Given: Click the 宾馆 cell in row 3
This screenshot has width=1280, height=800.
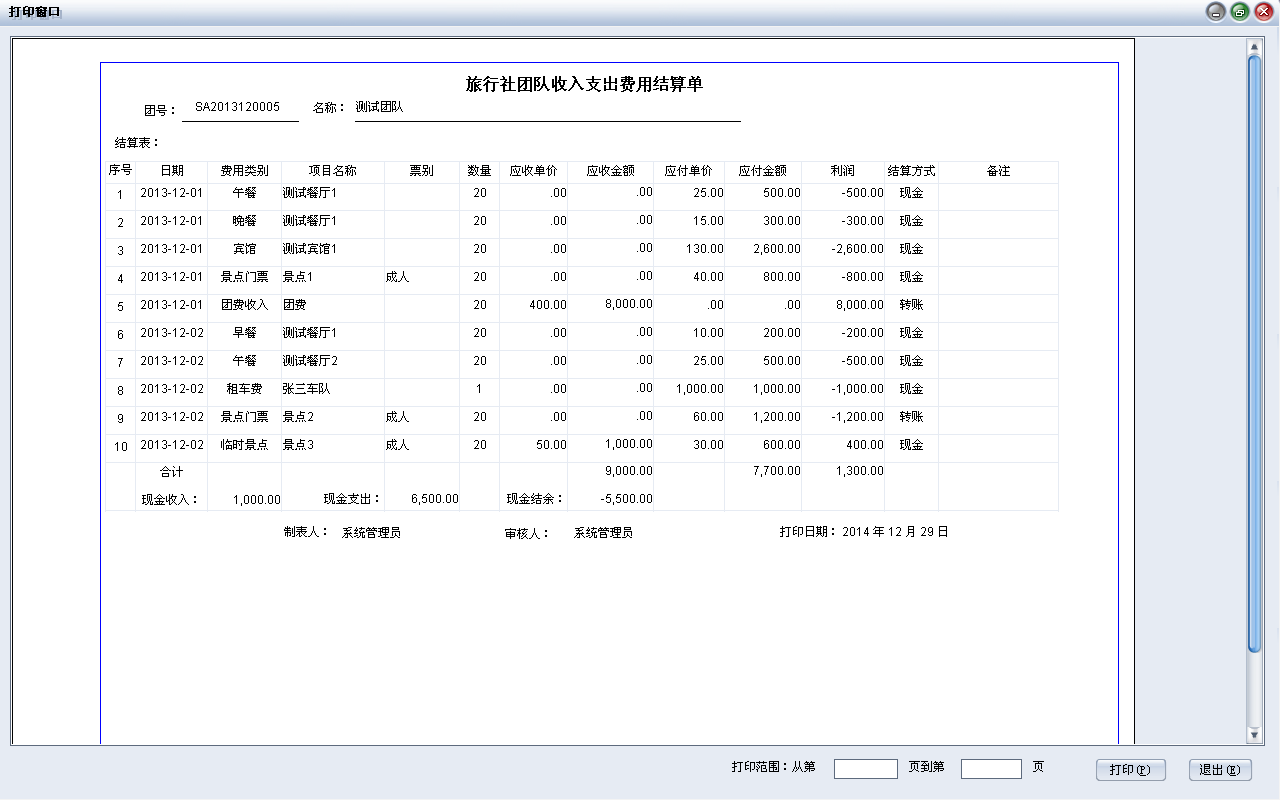Looking at the screenshot, I should point(245,249).
